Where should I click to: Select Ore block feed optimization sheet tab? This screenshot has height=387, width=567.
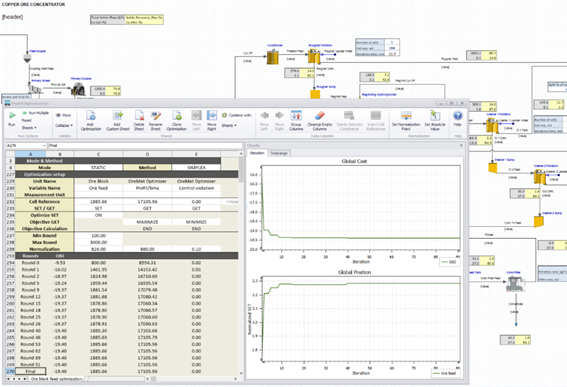(57, 379)
